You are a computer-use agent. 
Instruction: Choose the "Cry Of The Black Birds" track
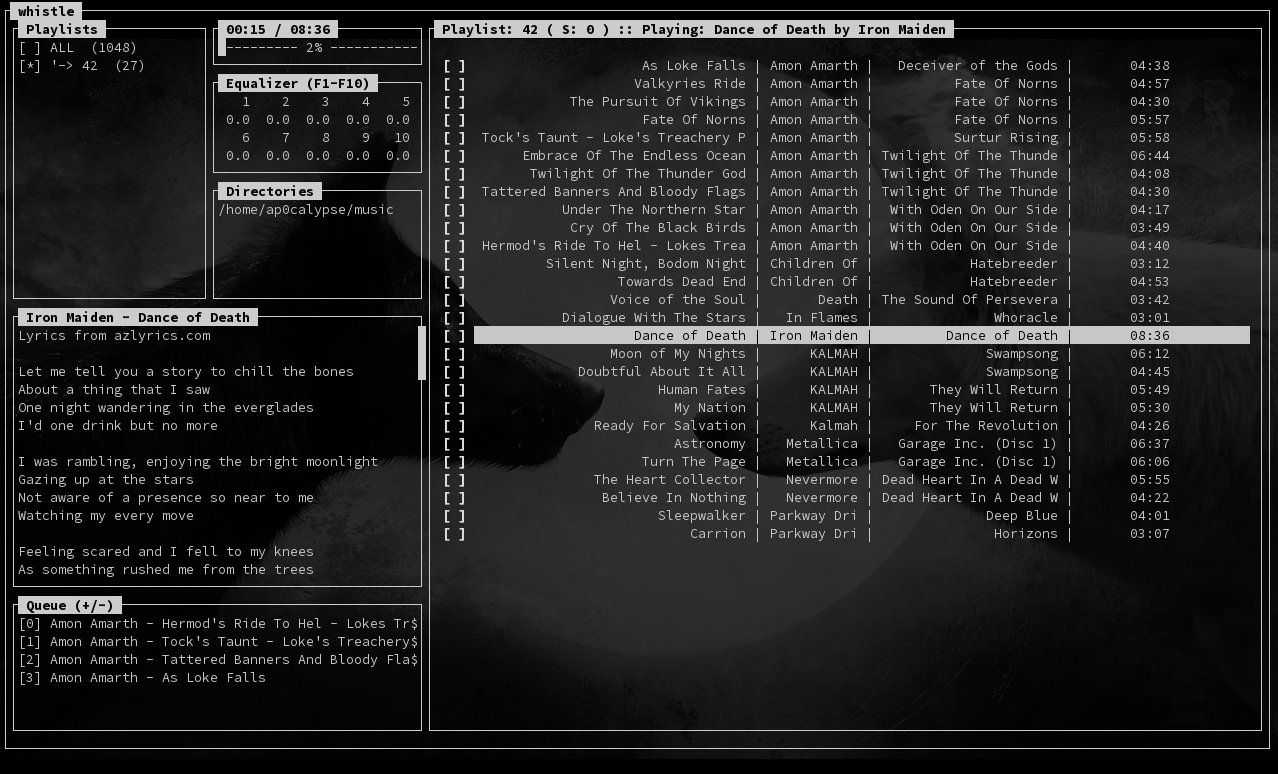coord(658,228)
